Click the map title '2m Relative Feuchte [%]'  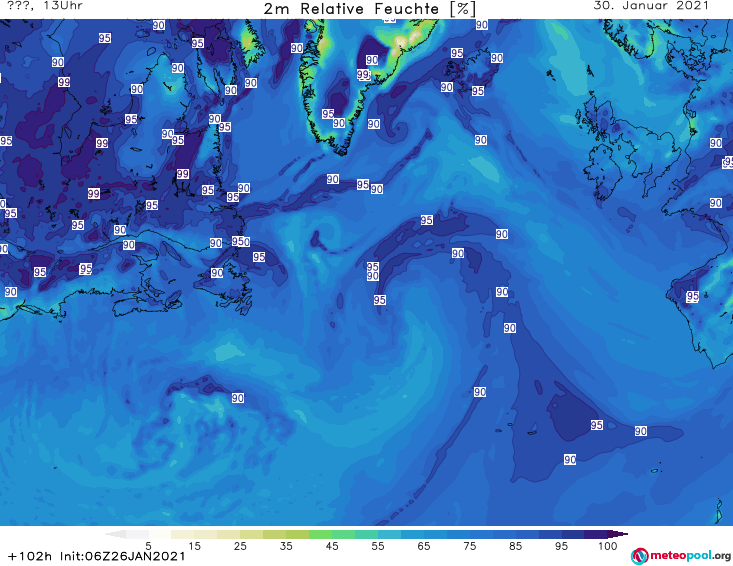(369, 9)
